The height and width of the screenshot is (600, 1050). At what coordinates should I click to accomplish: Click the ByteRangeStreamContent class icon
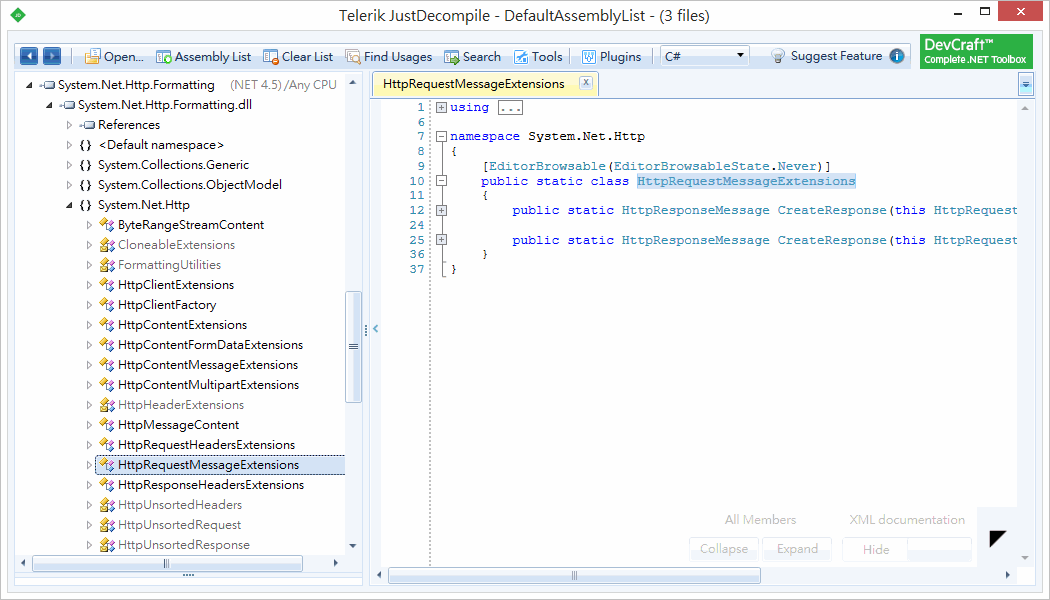[106, 225]
